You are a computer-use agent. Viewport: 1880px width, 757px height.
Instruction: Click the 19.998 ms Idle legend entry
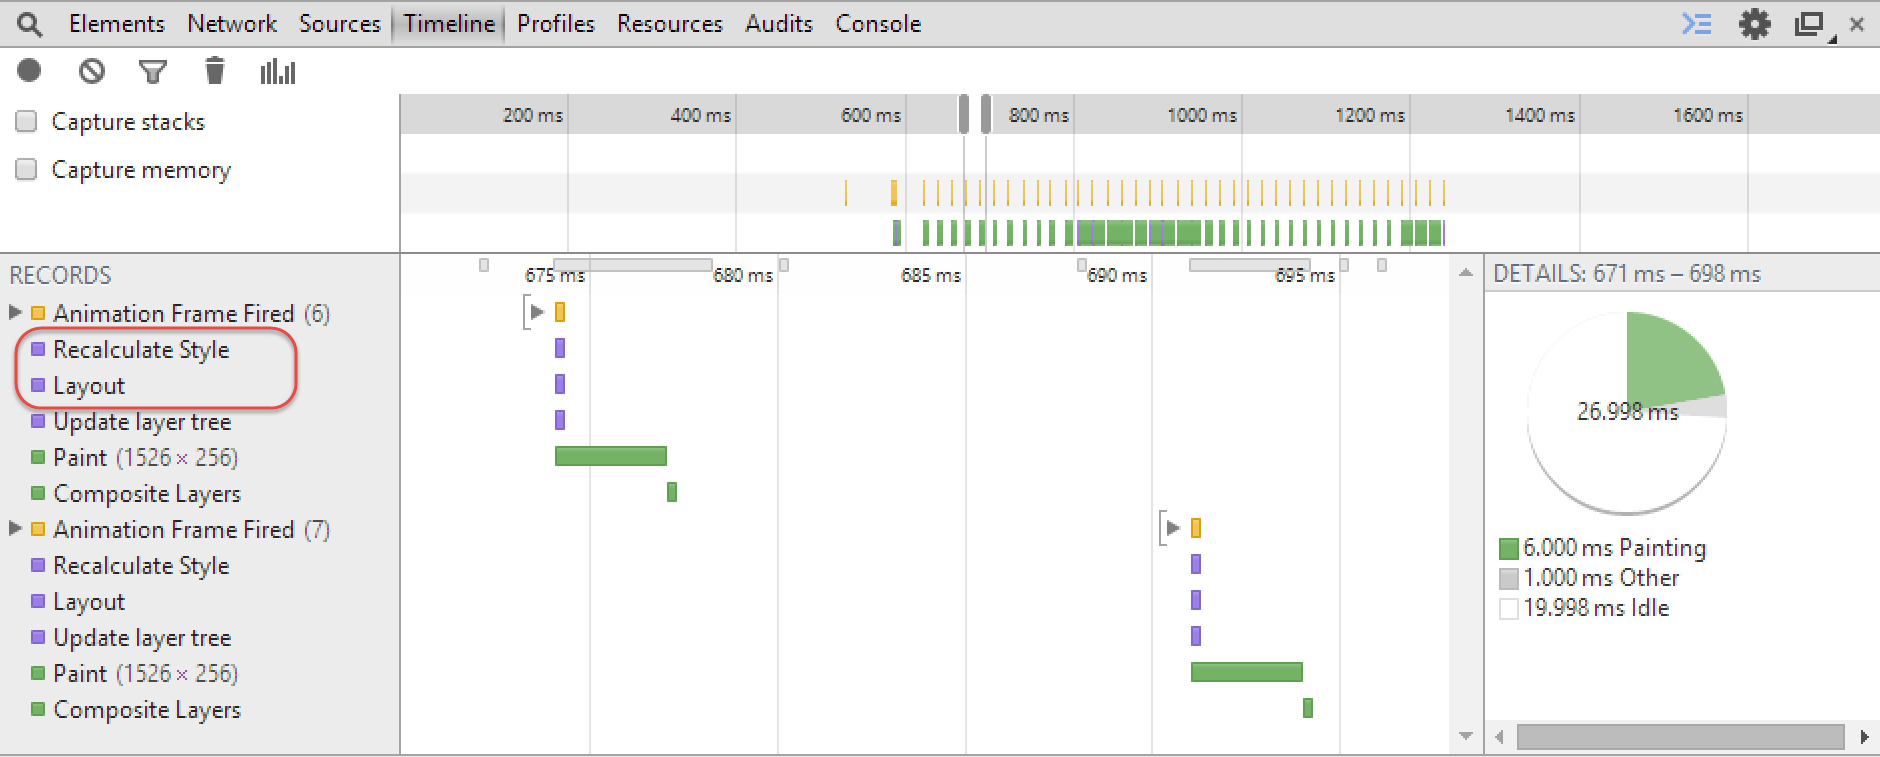(x=1584, y=608)
